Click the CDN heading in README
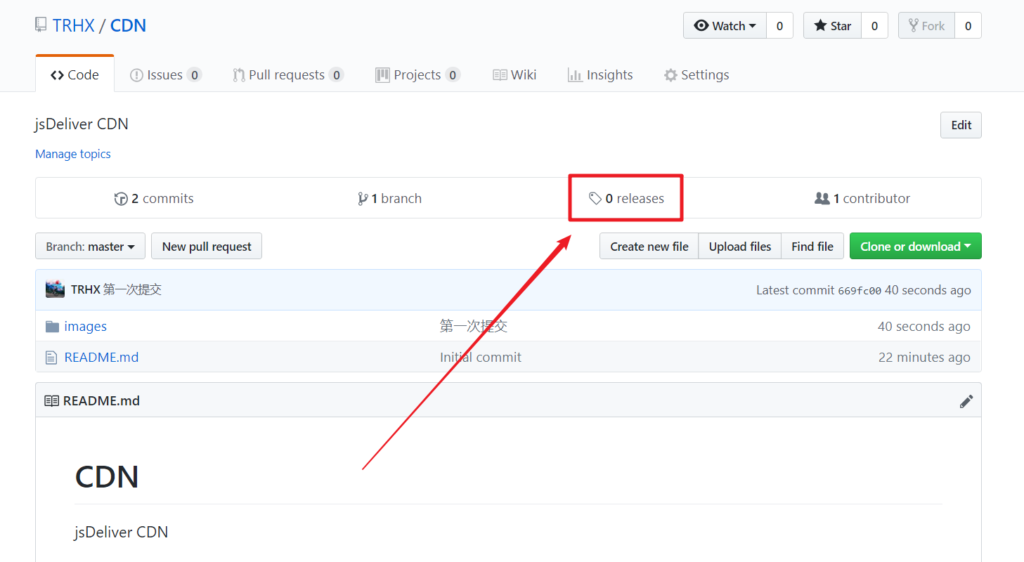This screenshot has width=1024, height=562. 106,476
